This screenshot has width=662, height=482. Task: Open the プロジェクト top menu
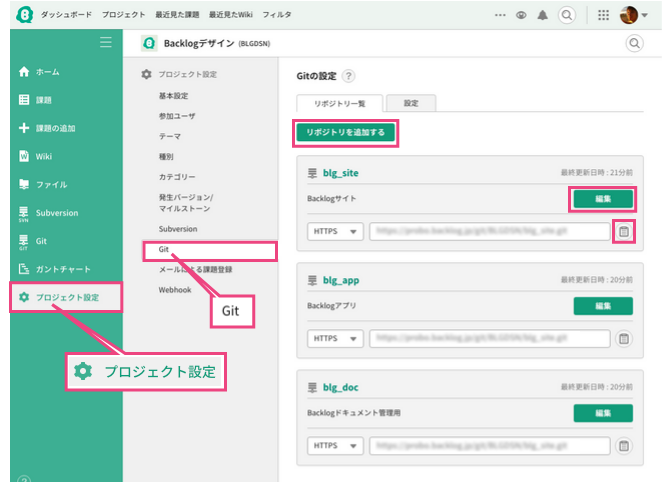click(124, 15)
